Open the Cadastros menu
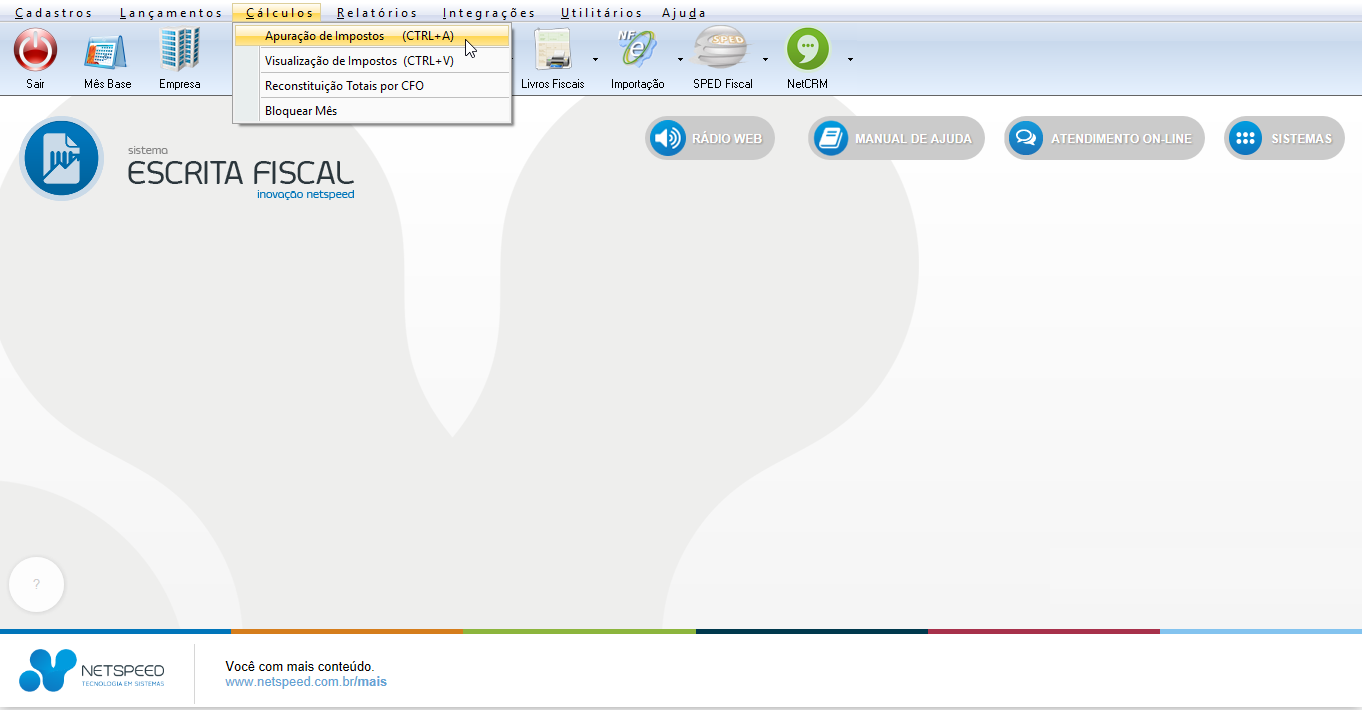This screenshot has width=1362, height=710. (x=54, y=13)
